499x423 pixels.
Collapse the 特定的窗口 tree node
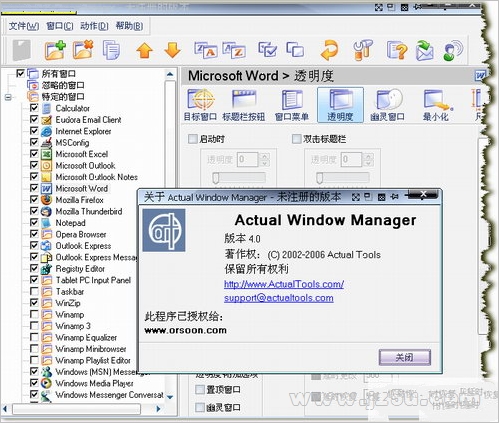point(8,97)
